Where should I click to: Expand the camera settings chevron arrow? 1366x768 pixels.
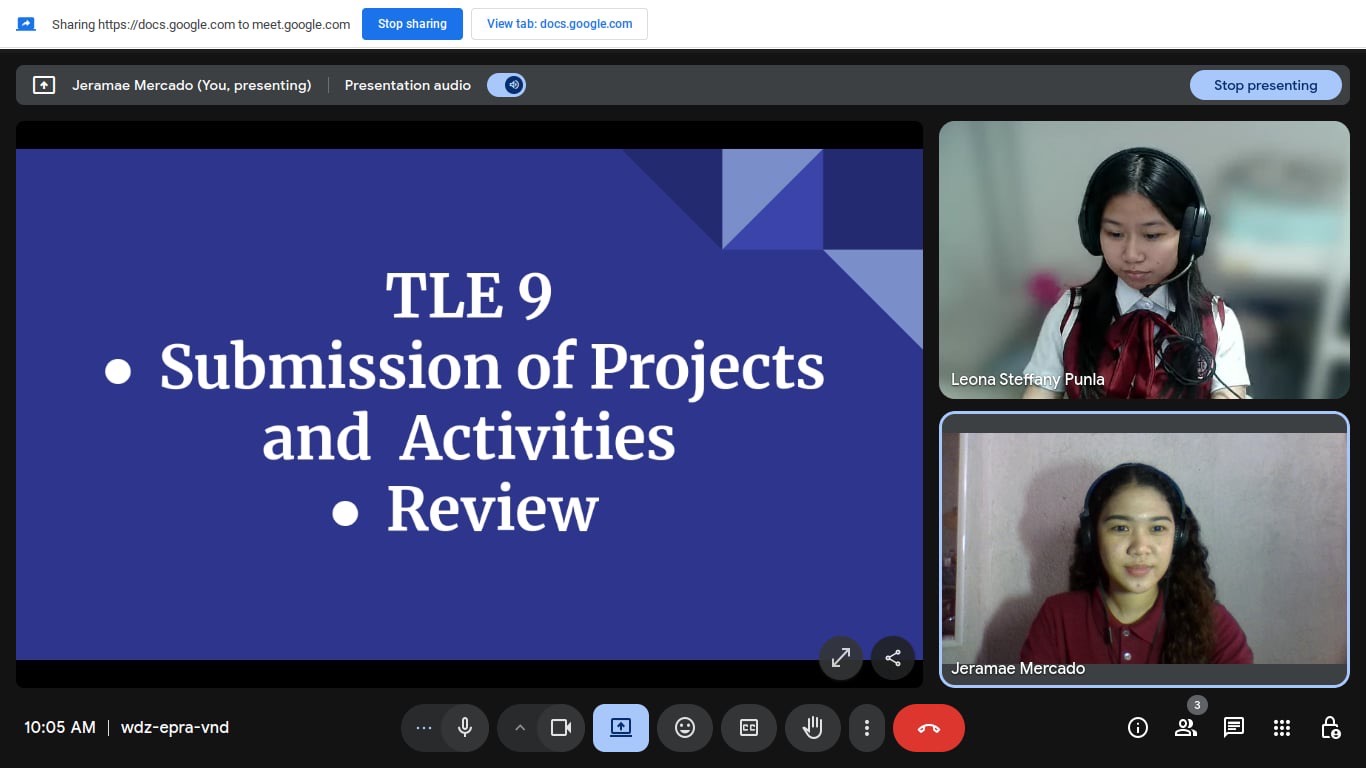pyautogui.click(x=520, y=728)
